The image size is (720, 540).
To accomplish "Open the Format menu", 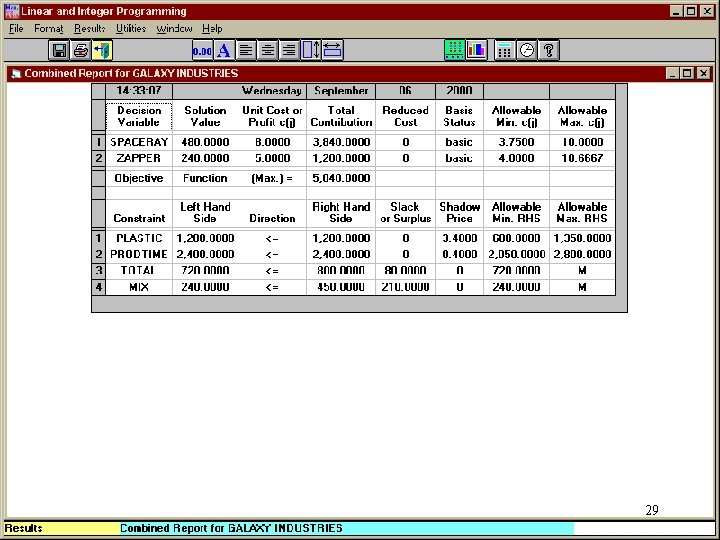I will pyautogui.click(x=49, y=28).
